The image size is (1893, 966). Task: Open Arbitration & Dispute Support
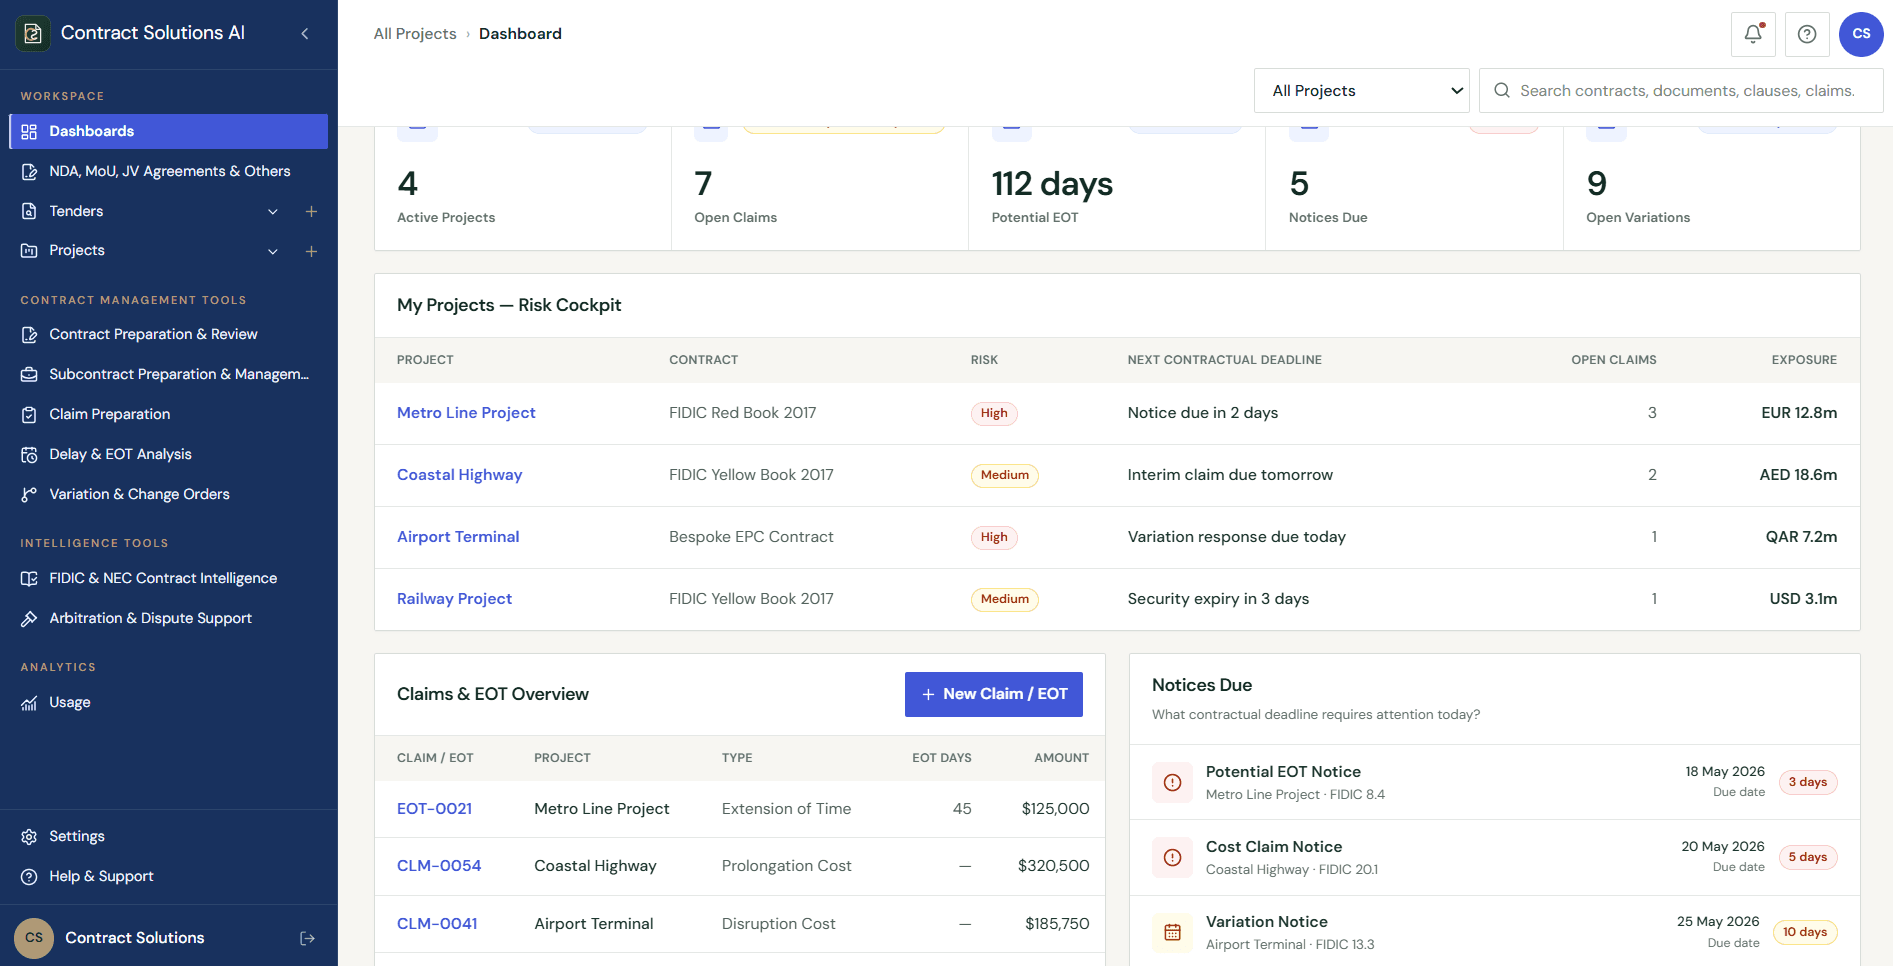point(168,619)
